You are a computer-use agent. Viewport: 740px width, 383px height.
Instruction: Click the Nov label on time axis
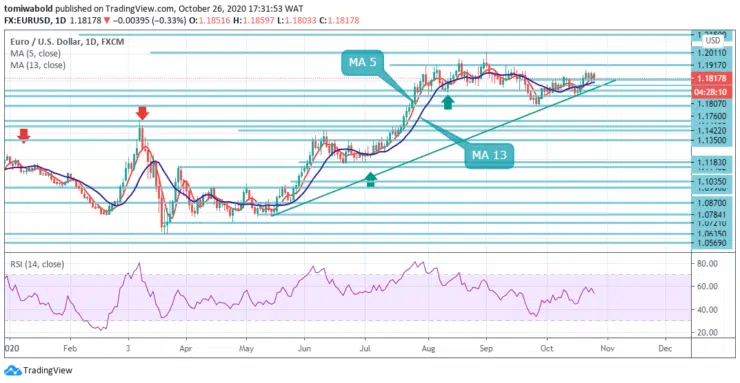pos(608,350)
